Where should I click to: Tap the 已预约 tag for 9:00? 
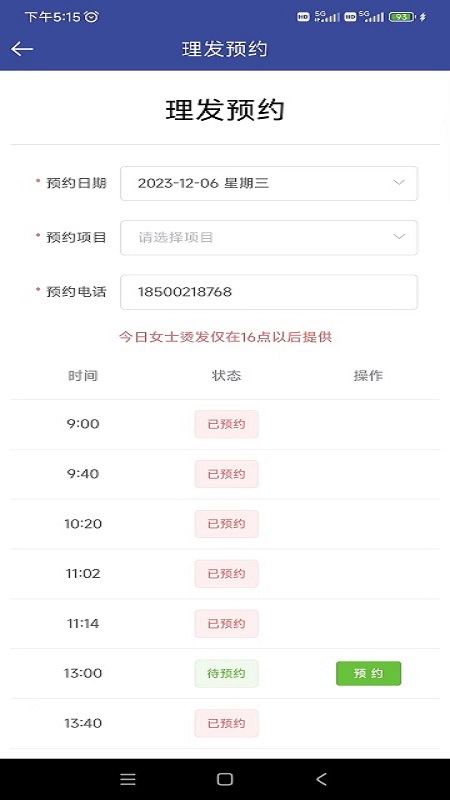click(x=227, y=424)
